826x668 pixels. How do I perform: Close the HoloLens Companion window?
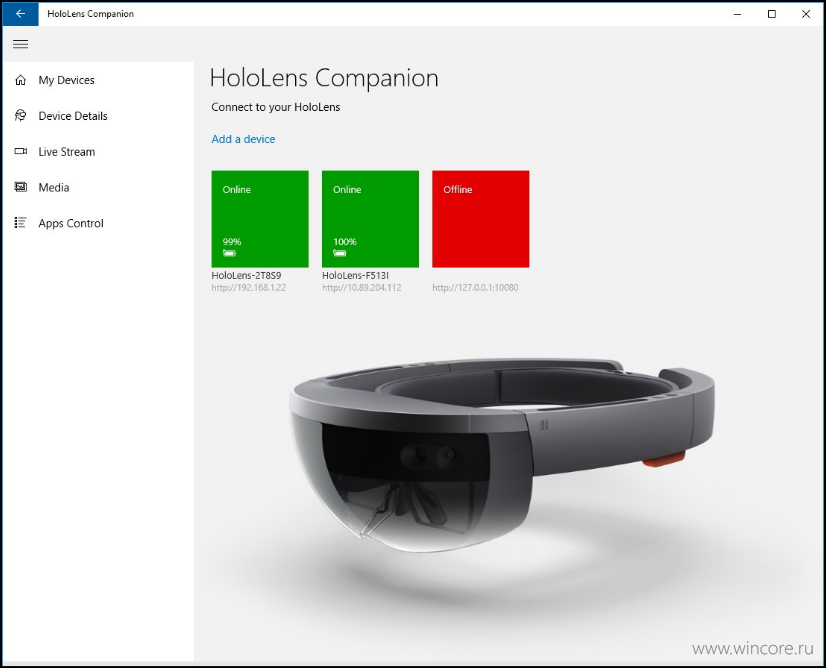pos(806,14)
